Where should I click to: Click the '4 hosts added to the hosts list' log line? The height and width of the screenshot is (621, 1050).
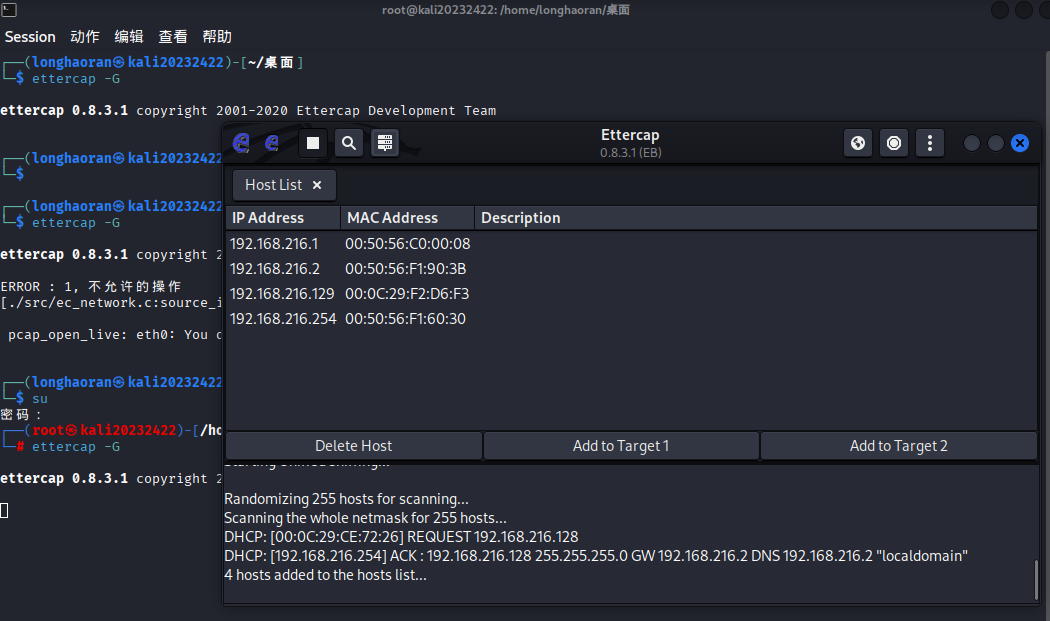pyautogui.click(x=325, y=575)
